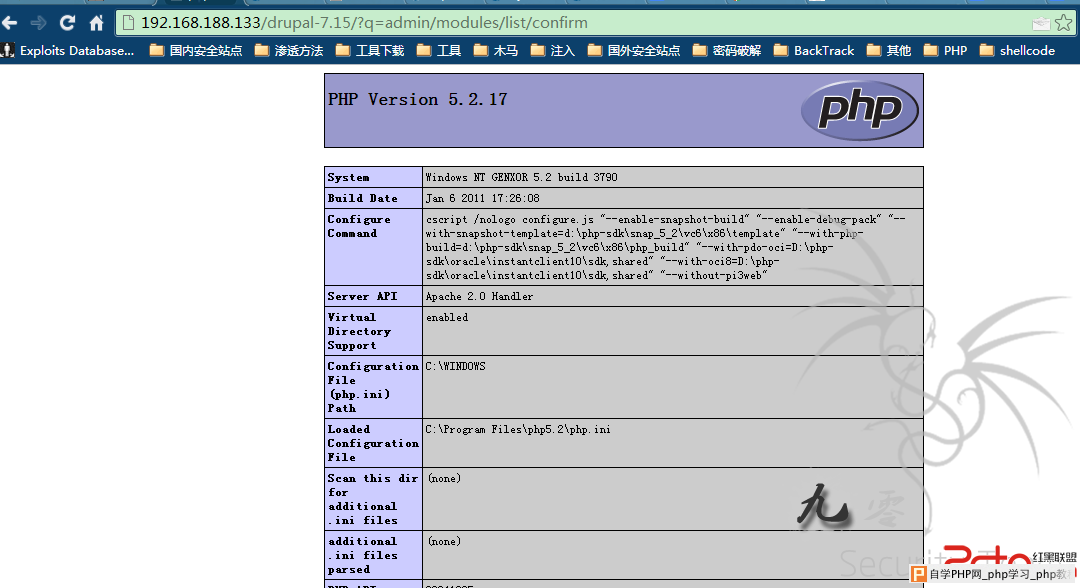Expand the 注入 bookmark folder
This screenshot has height=588, width=1080.
click(x=552, y=50)
